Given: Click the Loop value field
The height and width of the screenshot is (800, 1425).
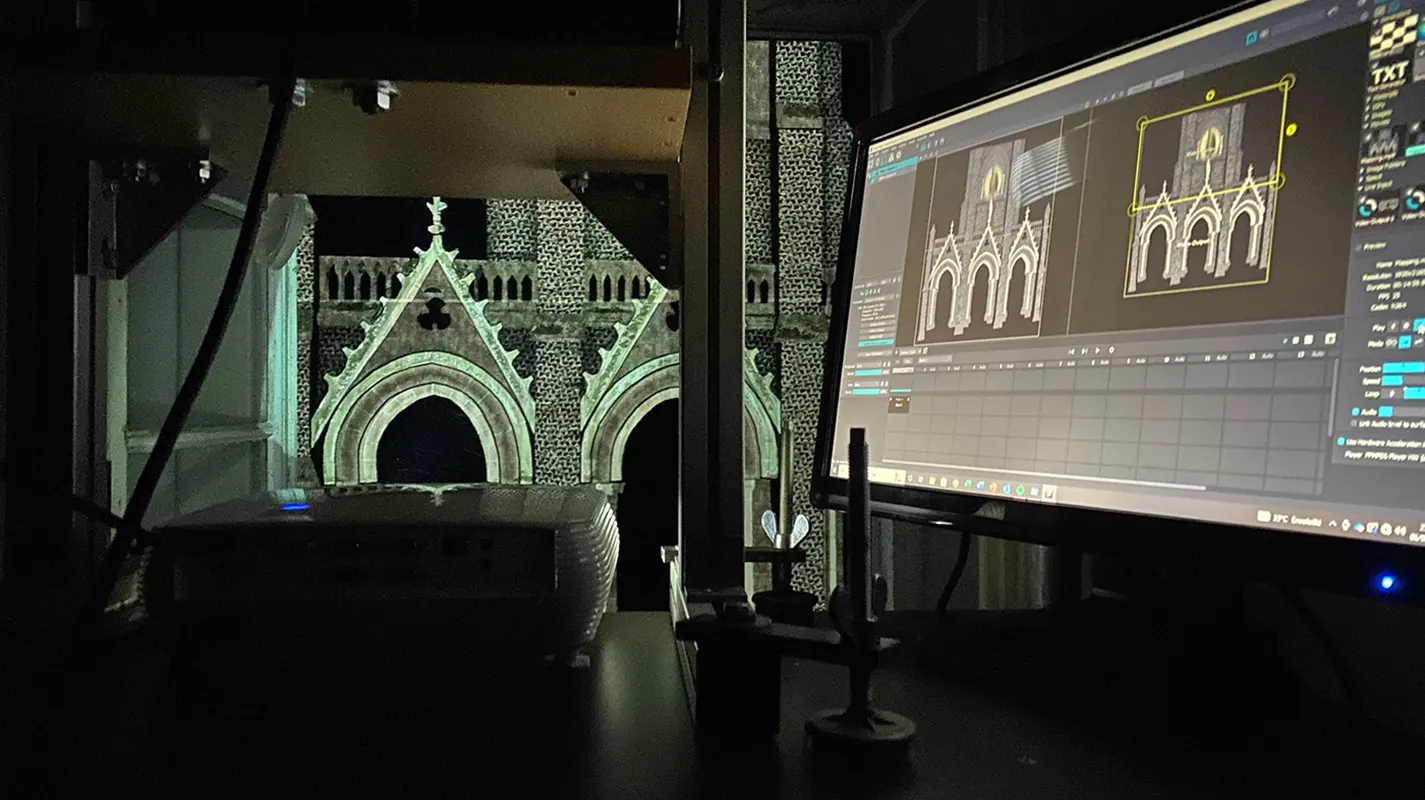Looking at the screenshot, I should [x=1393, y=393].
